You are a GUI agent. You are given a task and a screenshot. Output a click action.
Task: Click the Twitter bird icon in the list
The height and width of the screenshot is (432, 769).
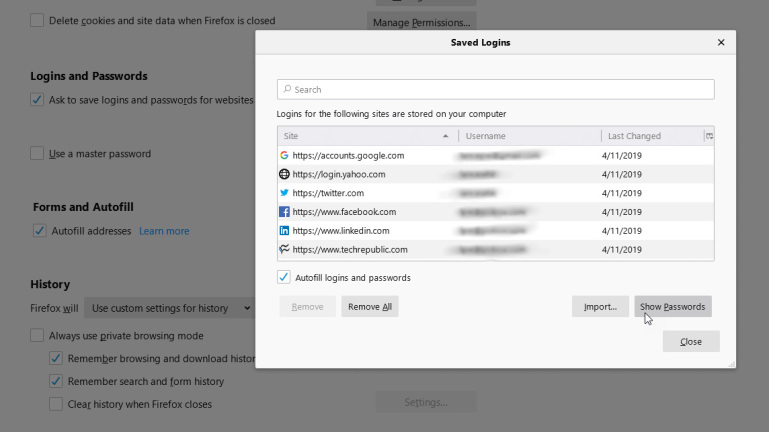pos(284,193)
